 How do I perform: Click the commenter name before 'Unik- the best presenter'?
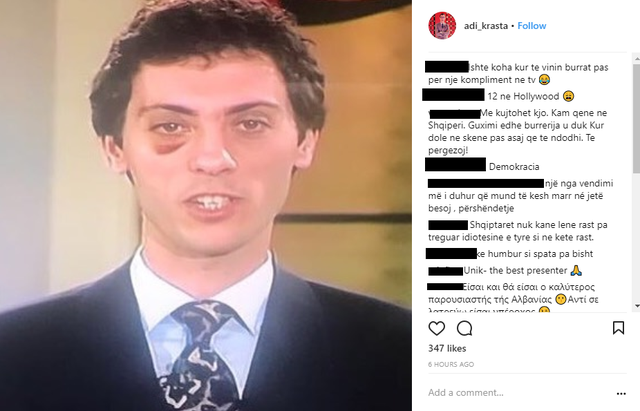pyautogui.click(x=445, y=271)
